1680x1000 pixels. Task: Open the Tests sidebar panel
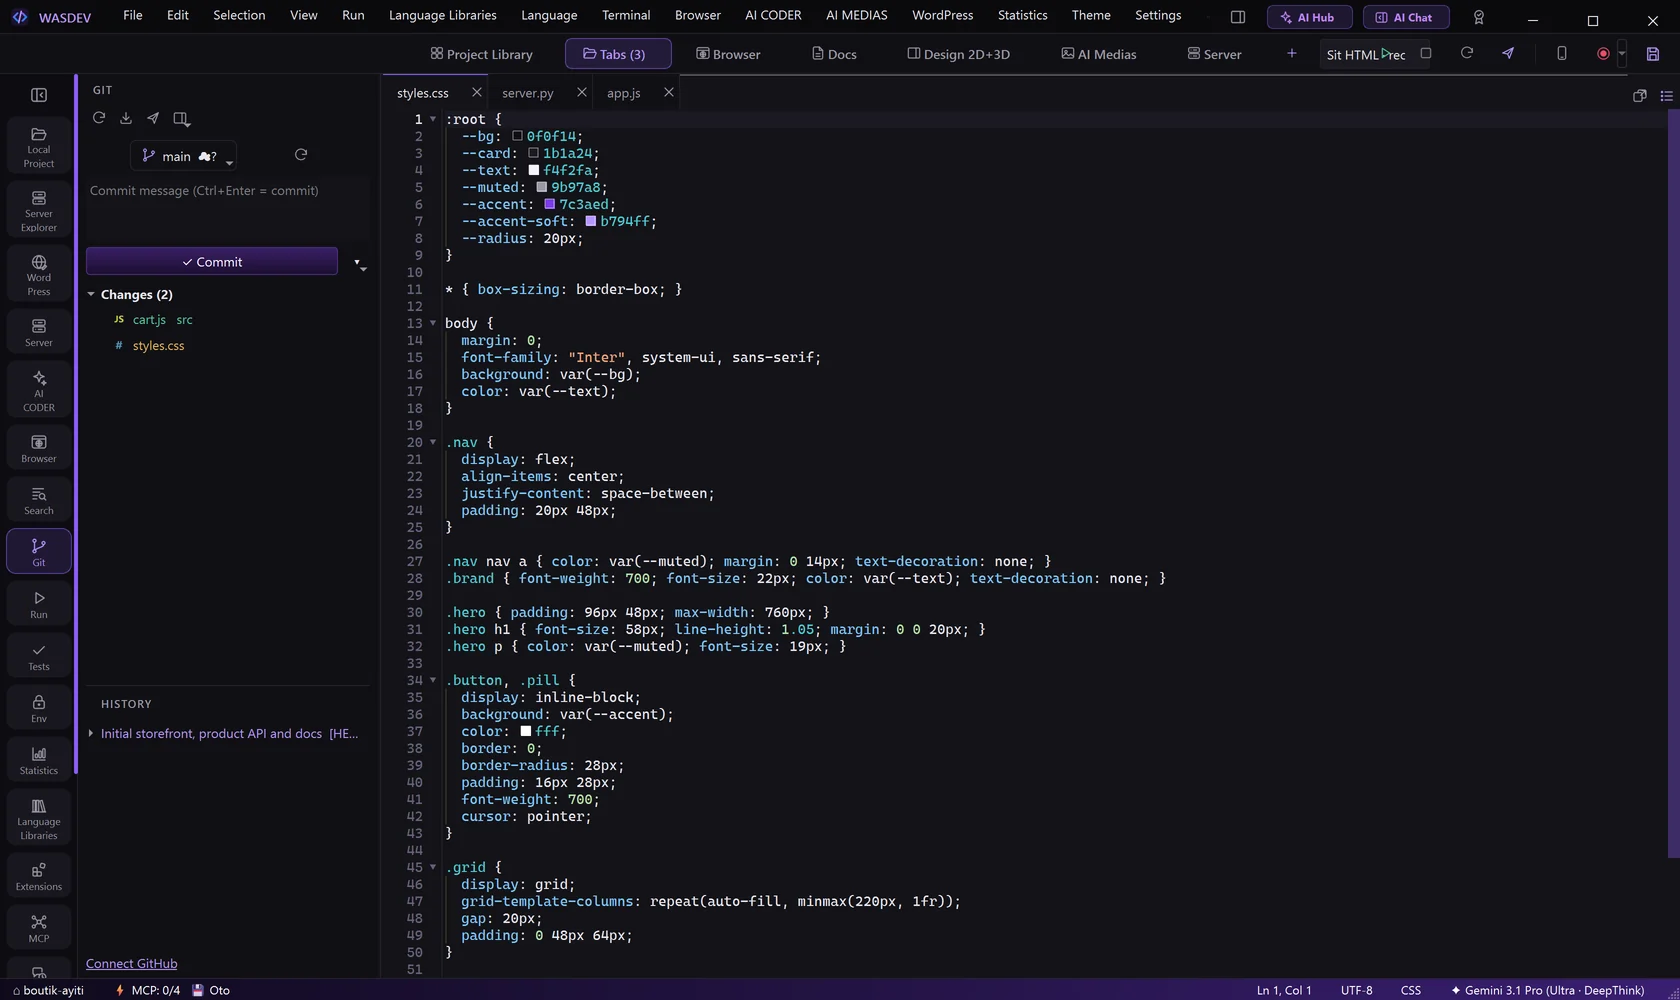(39, 657)
